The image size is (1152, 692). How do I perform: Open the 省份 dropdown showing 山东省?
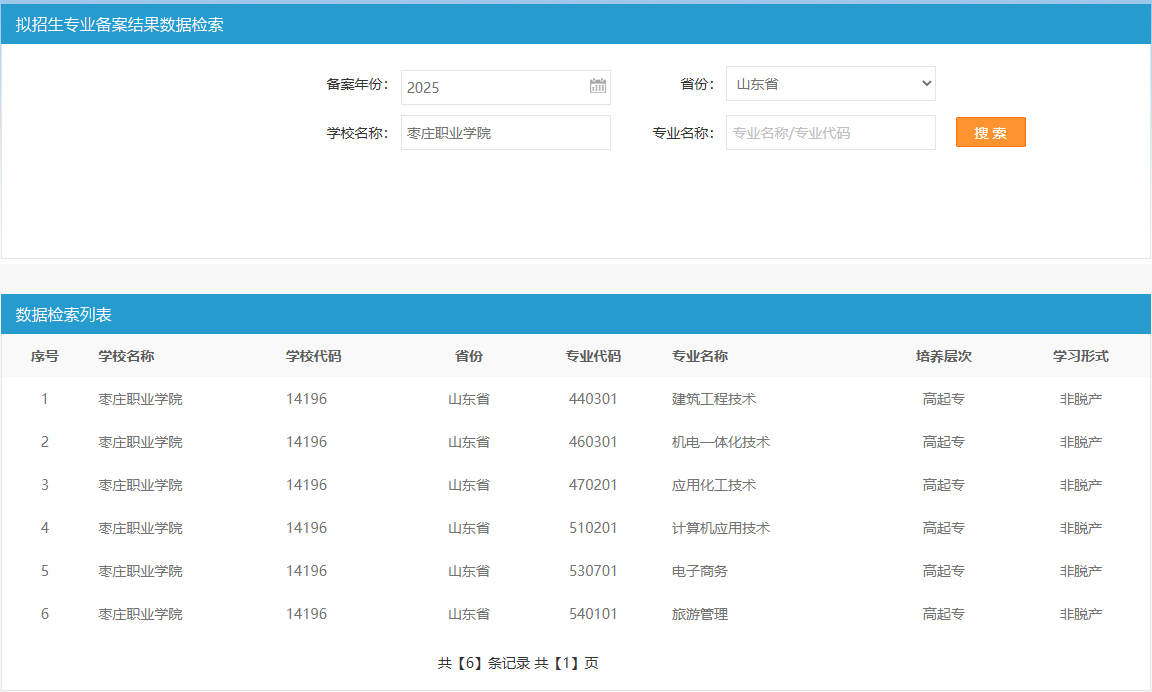(830, 84)
